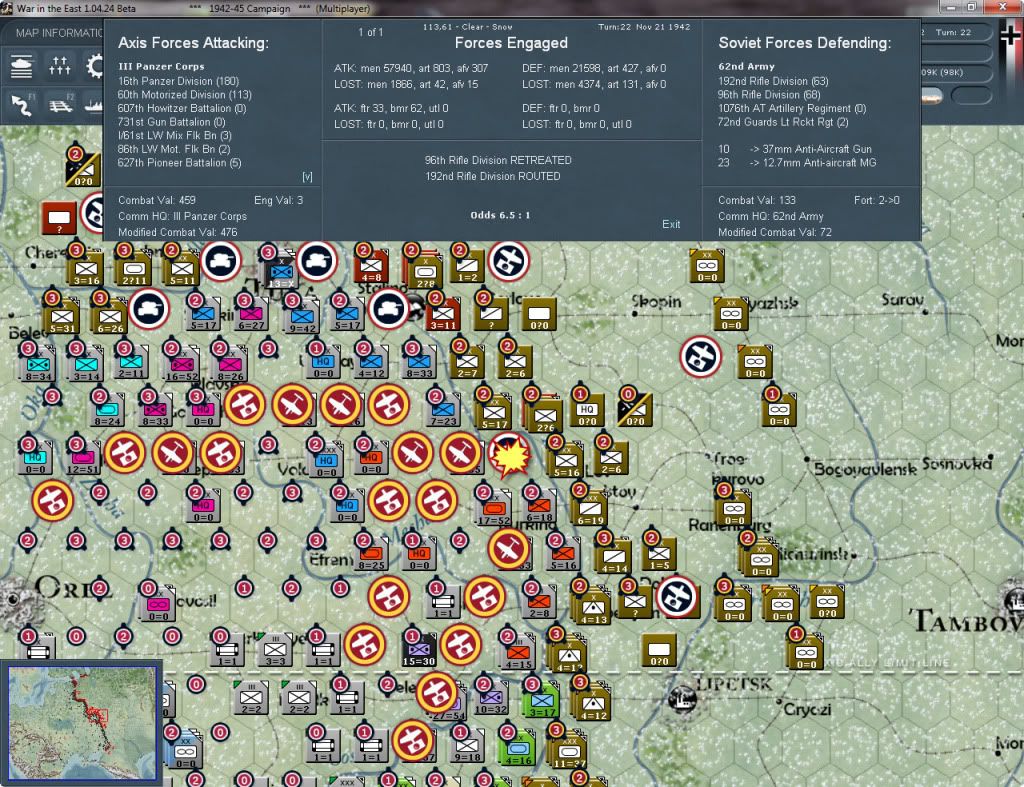The height and width of the screenshot is (787, 1024).
Task: Select the 96th Rifle Division (68) defender entry
Action: pos(769,95)
